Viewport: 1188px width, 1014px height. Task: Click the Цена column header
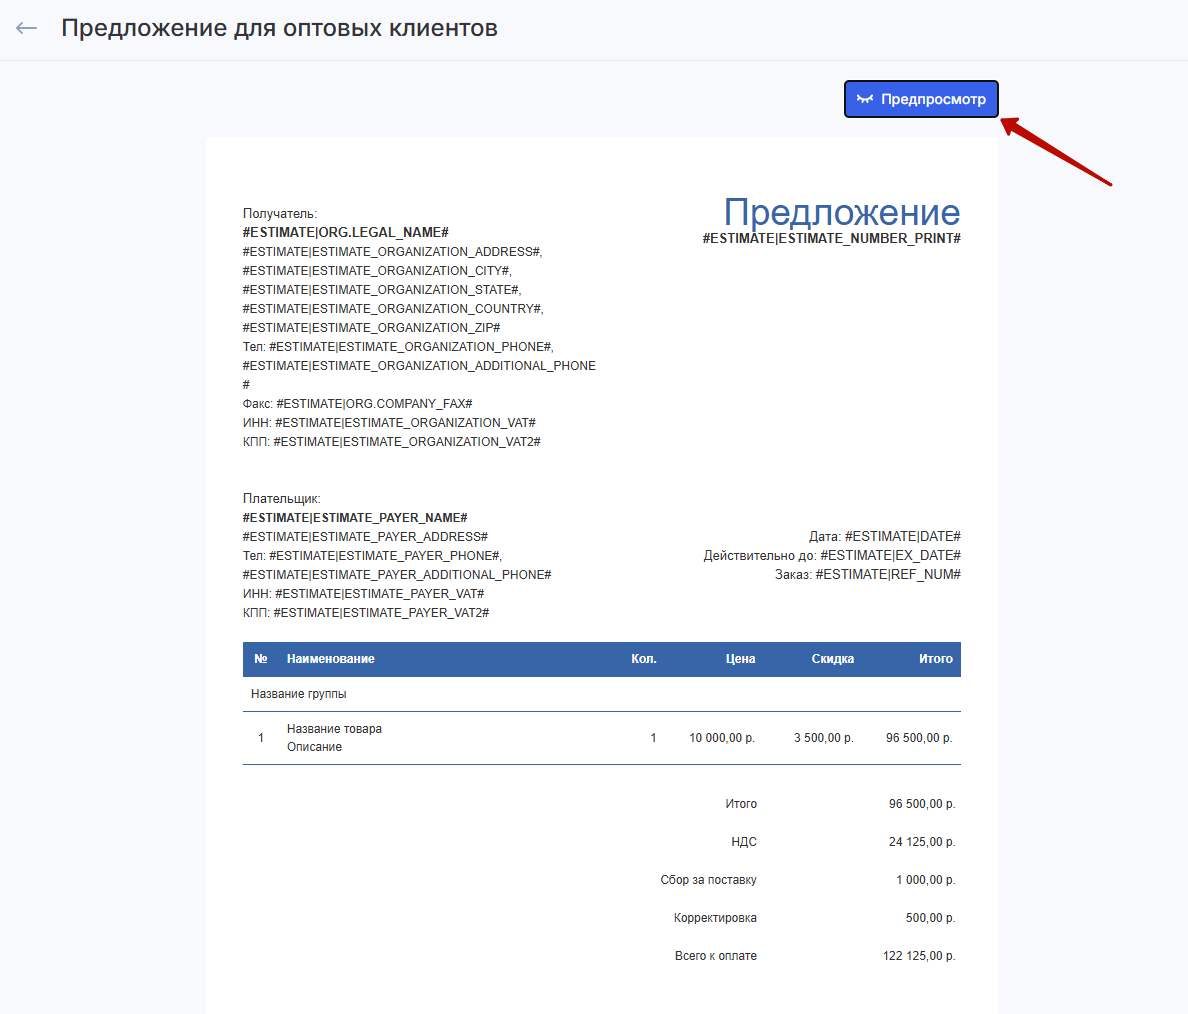coord(740,659)
